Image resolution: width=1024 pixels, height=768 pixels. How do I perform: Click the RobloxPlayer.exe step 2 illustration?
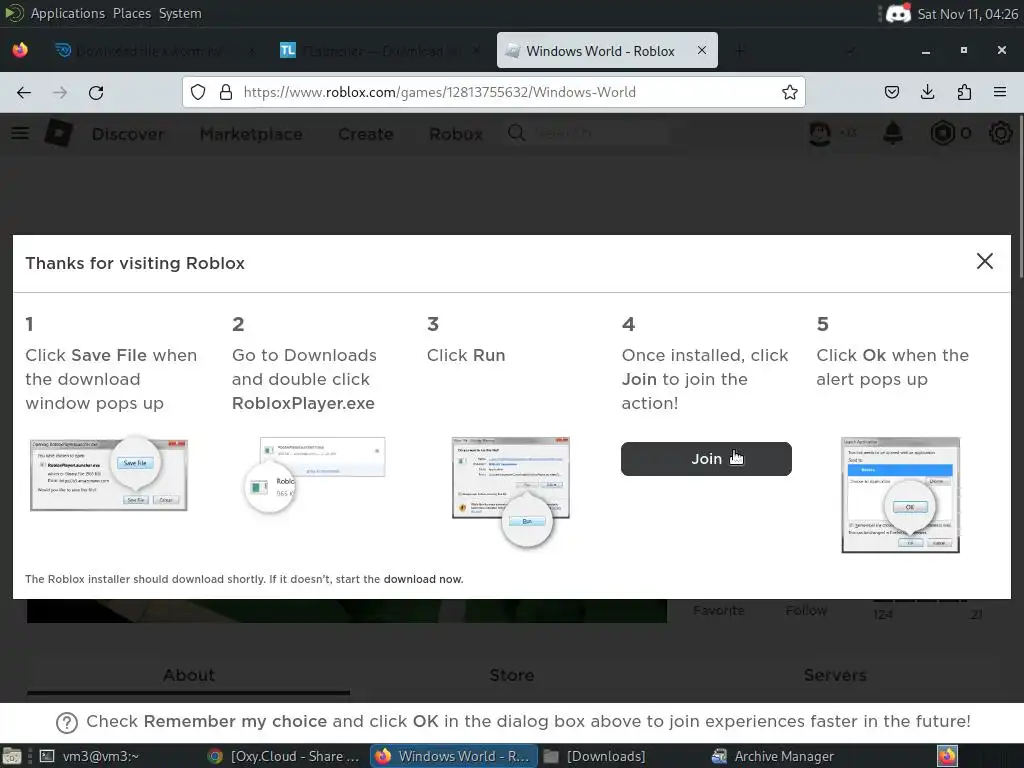(315, 475)
